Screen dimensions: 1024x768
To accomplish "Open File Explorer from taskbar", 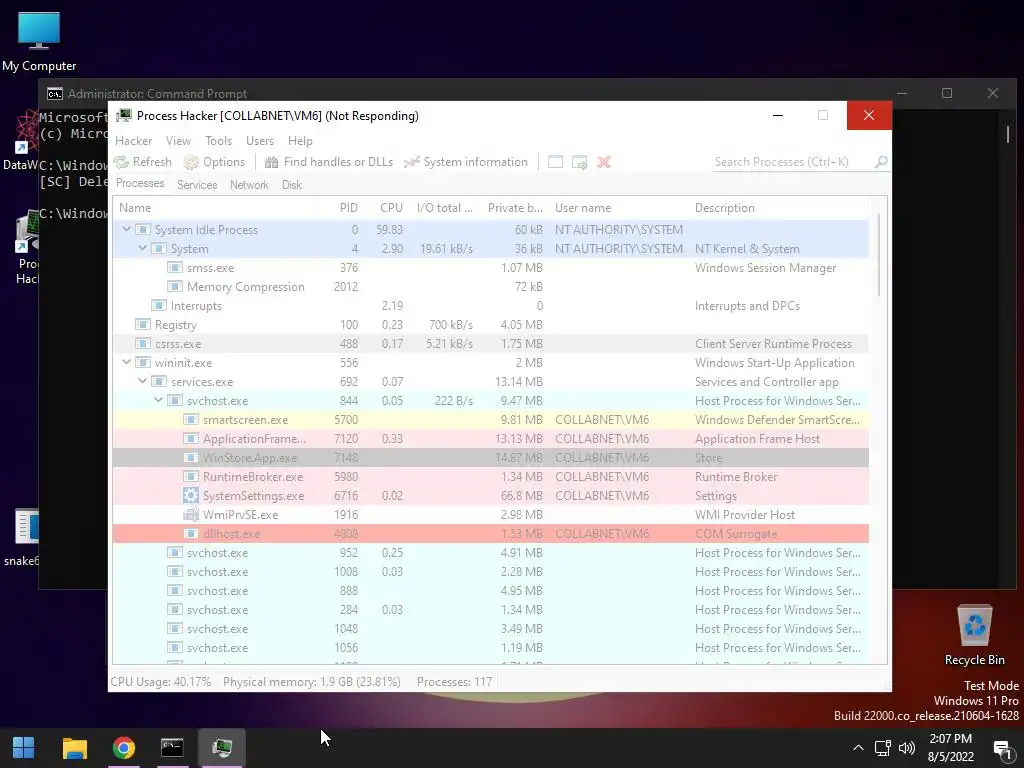I will 74,748.
